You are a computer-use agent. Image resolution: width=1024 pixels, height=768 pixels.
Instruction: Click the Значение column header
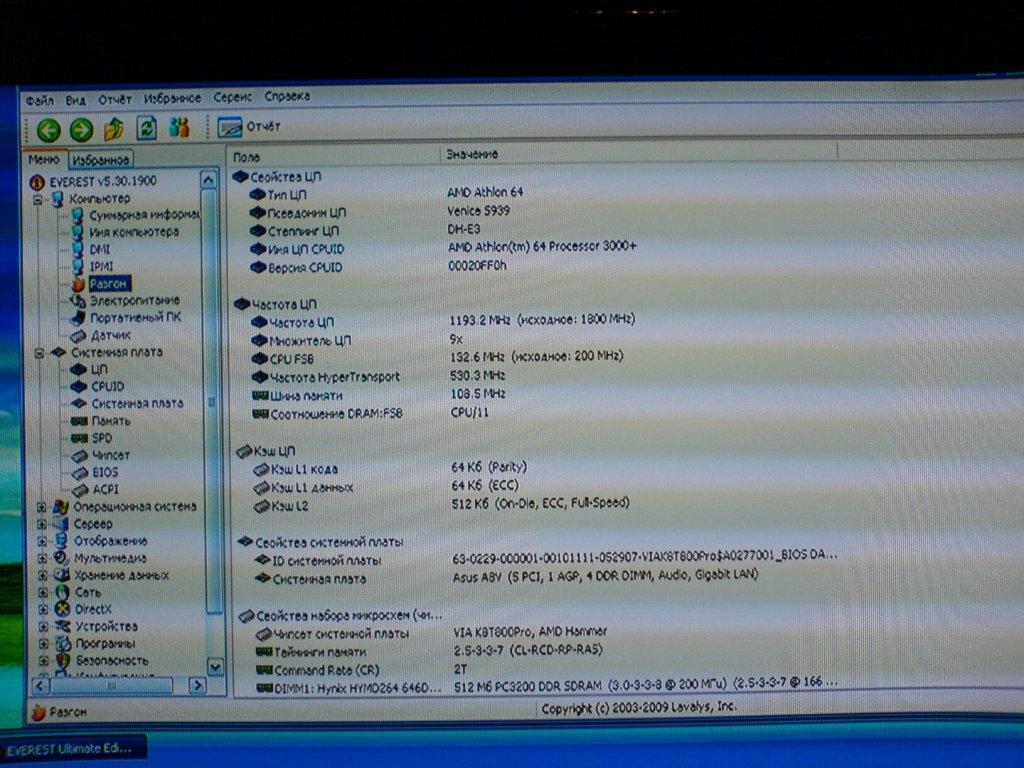[x=472, y=154]
